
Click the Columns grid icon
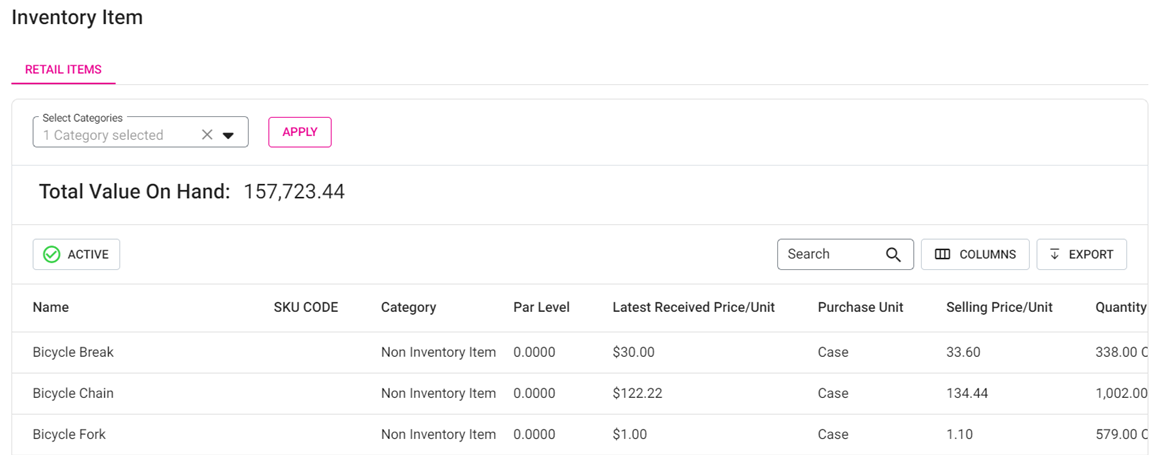942,255
